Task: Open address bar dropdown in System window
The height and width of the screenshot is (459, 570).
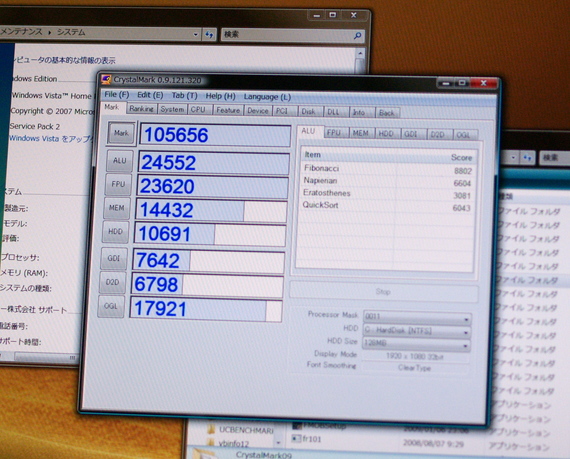Action: [x=196, y=35]
